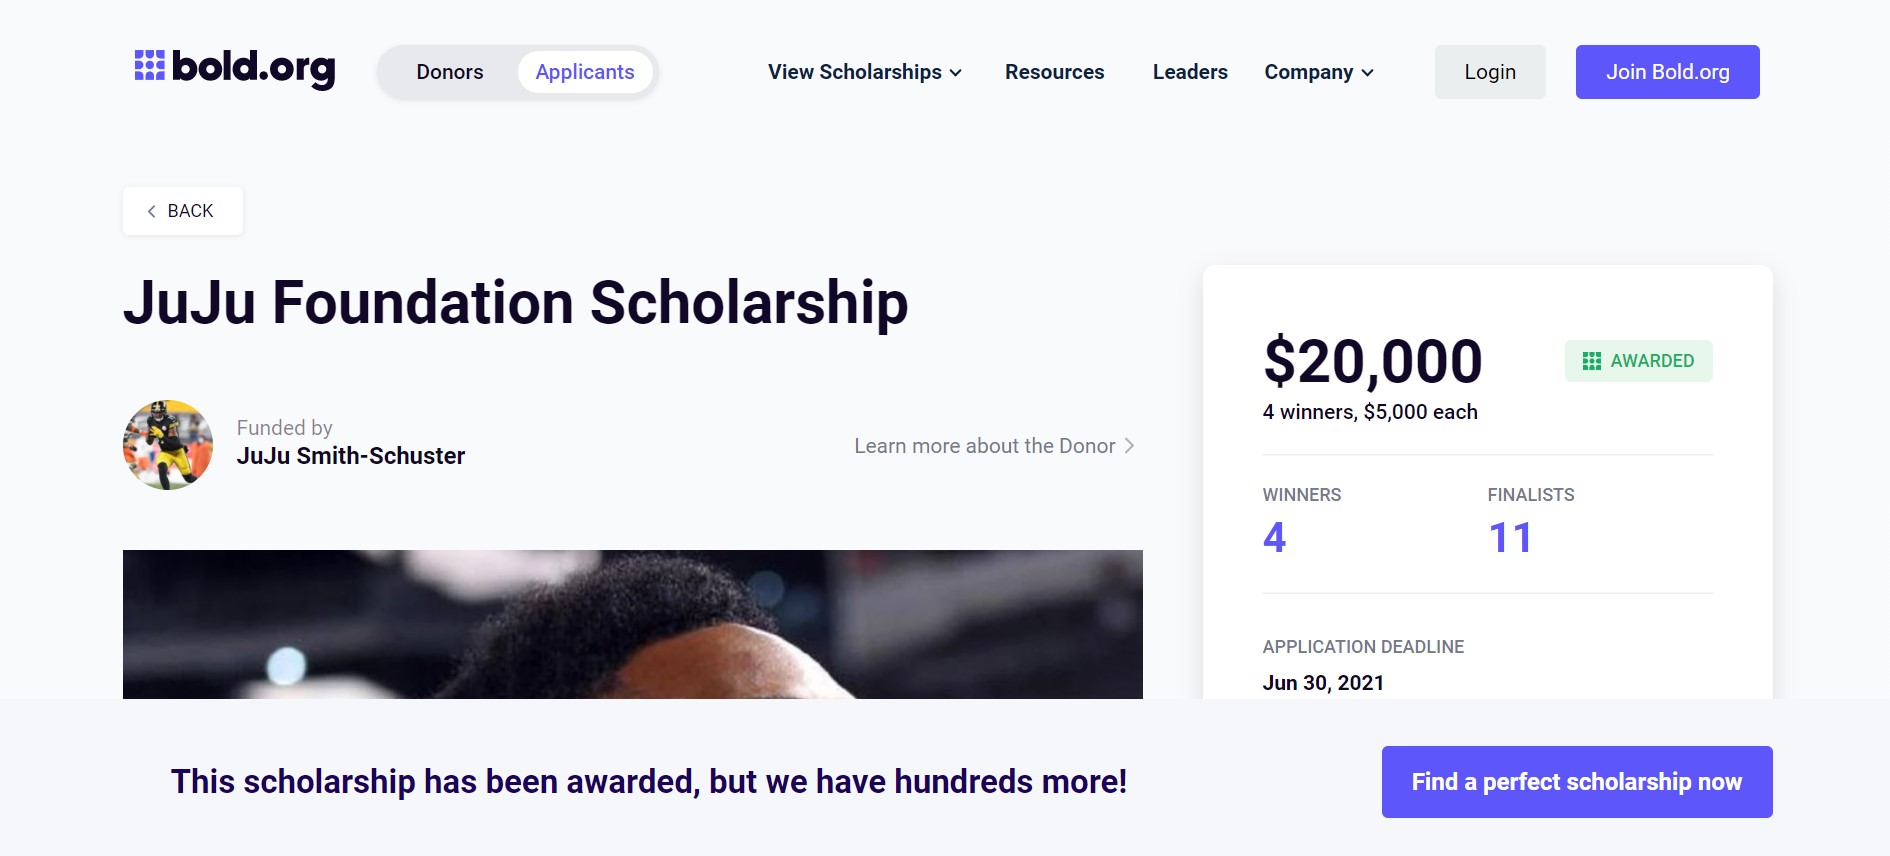Click JuJu Smith-Schuster's donor avatar
Screen dimensions: 1890x856
(168, 445)
